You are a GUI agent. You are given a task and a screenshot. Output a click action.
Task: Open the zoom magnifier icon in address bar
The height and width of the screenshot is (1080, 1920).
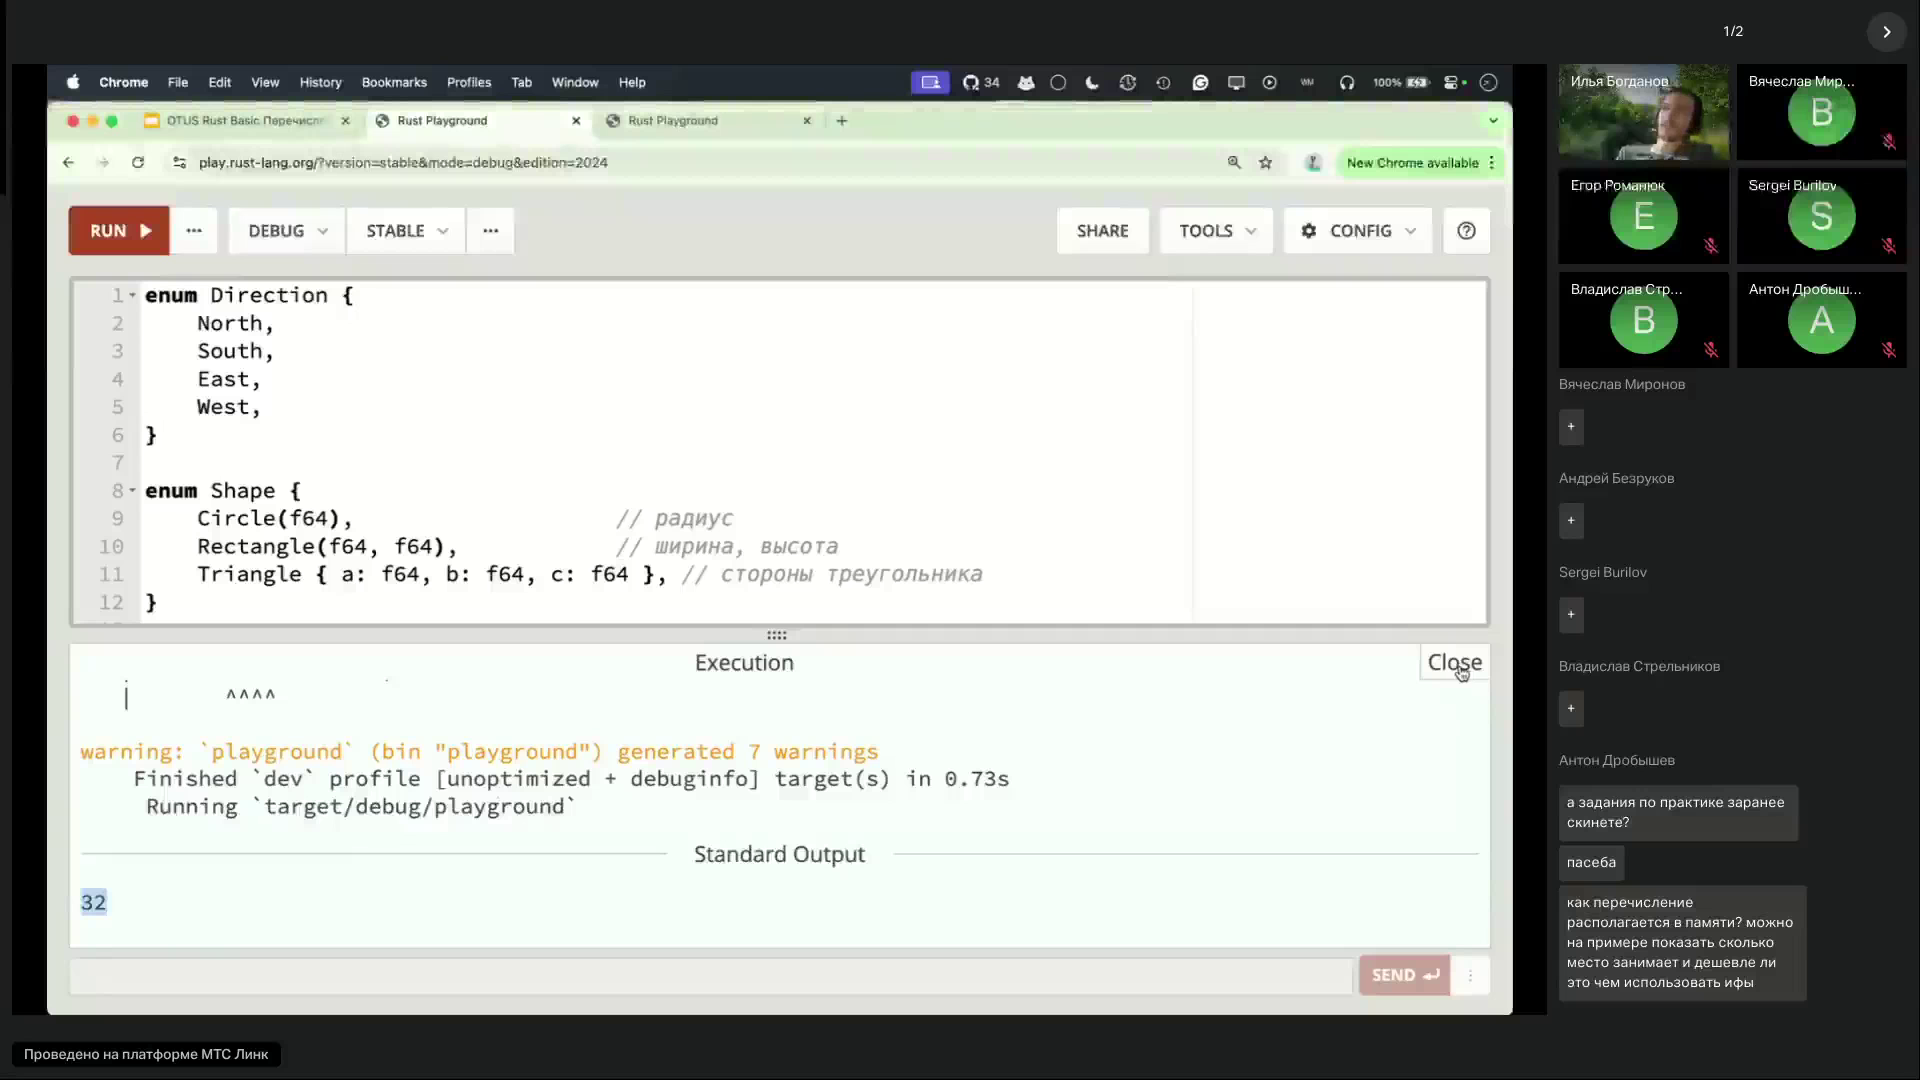pos(1234,163)
